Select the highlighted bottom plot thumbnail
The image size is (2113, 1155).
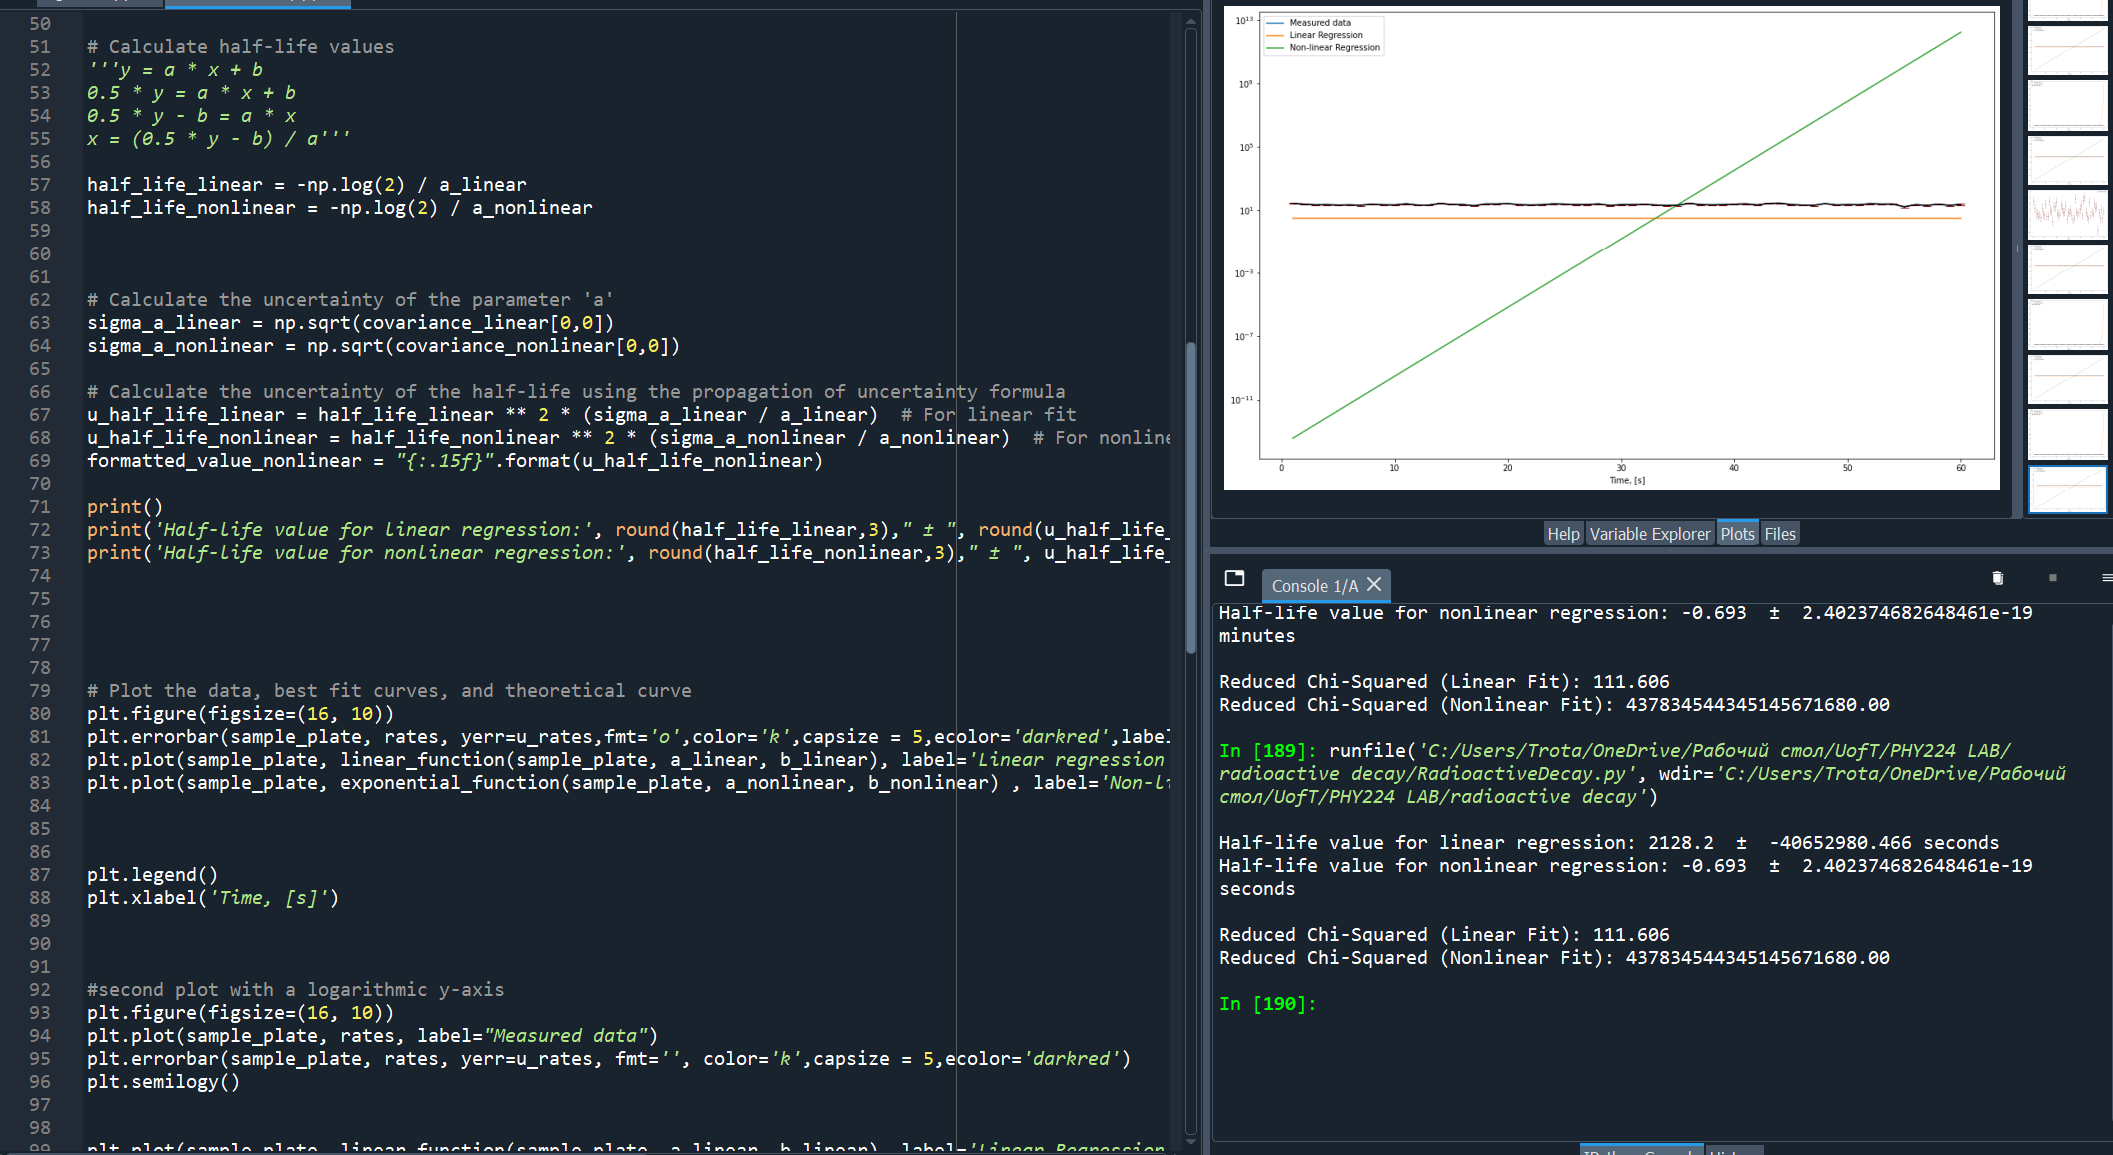2067,489
